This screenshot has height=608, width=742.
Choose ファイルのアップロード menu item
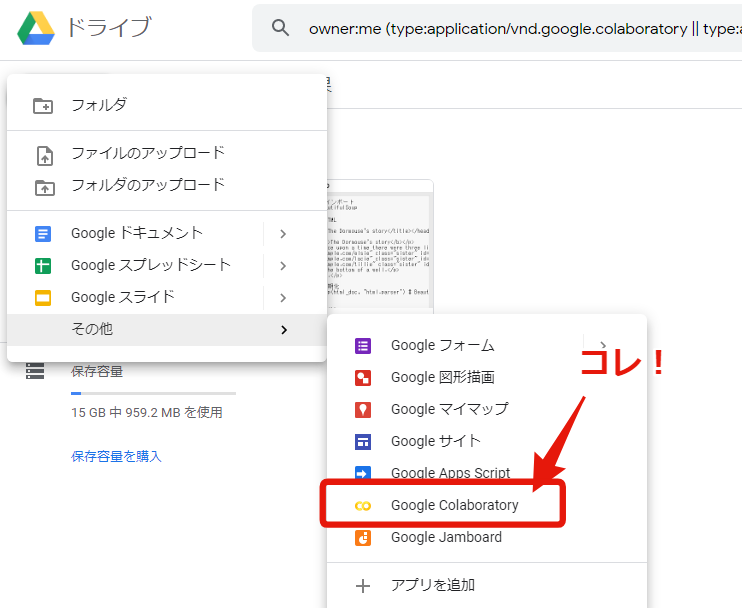click(x=167, y=153)
